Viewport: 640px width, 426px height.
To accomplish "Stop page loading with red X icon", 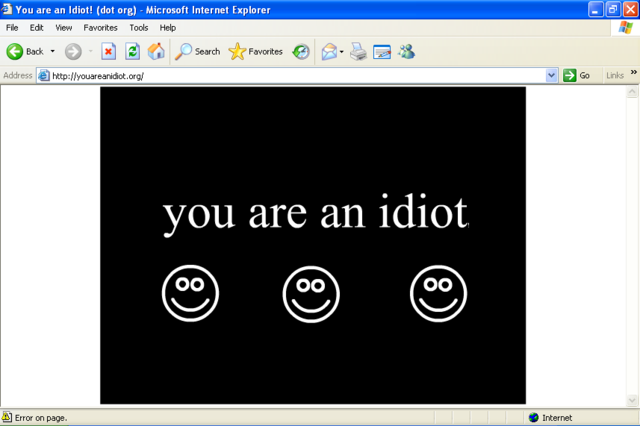I will 108,51.
